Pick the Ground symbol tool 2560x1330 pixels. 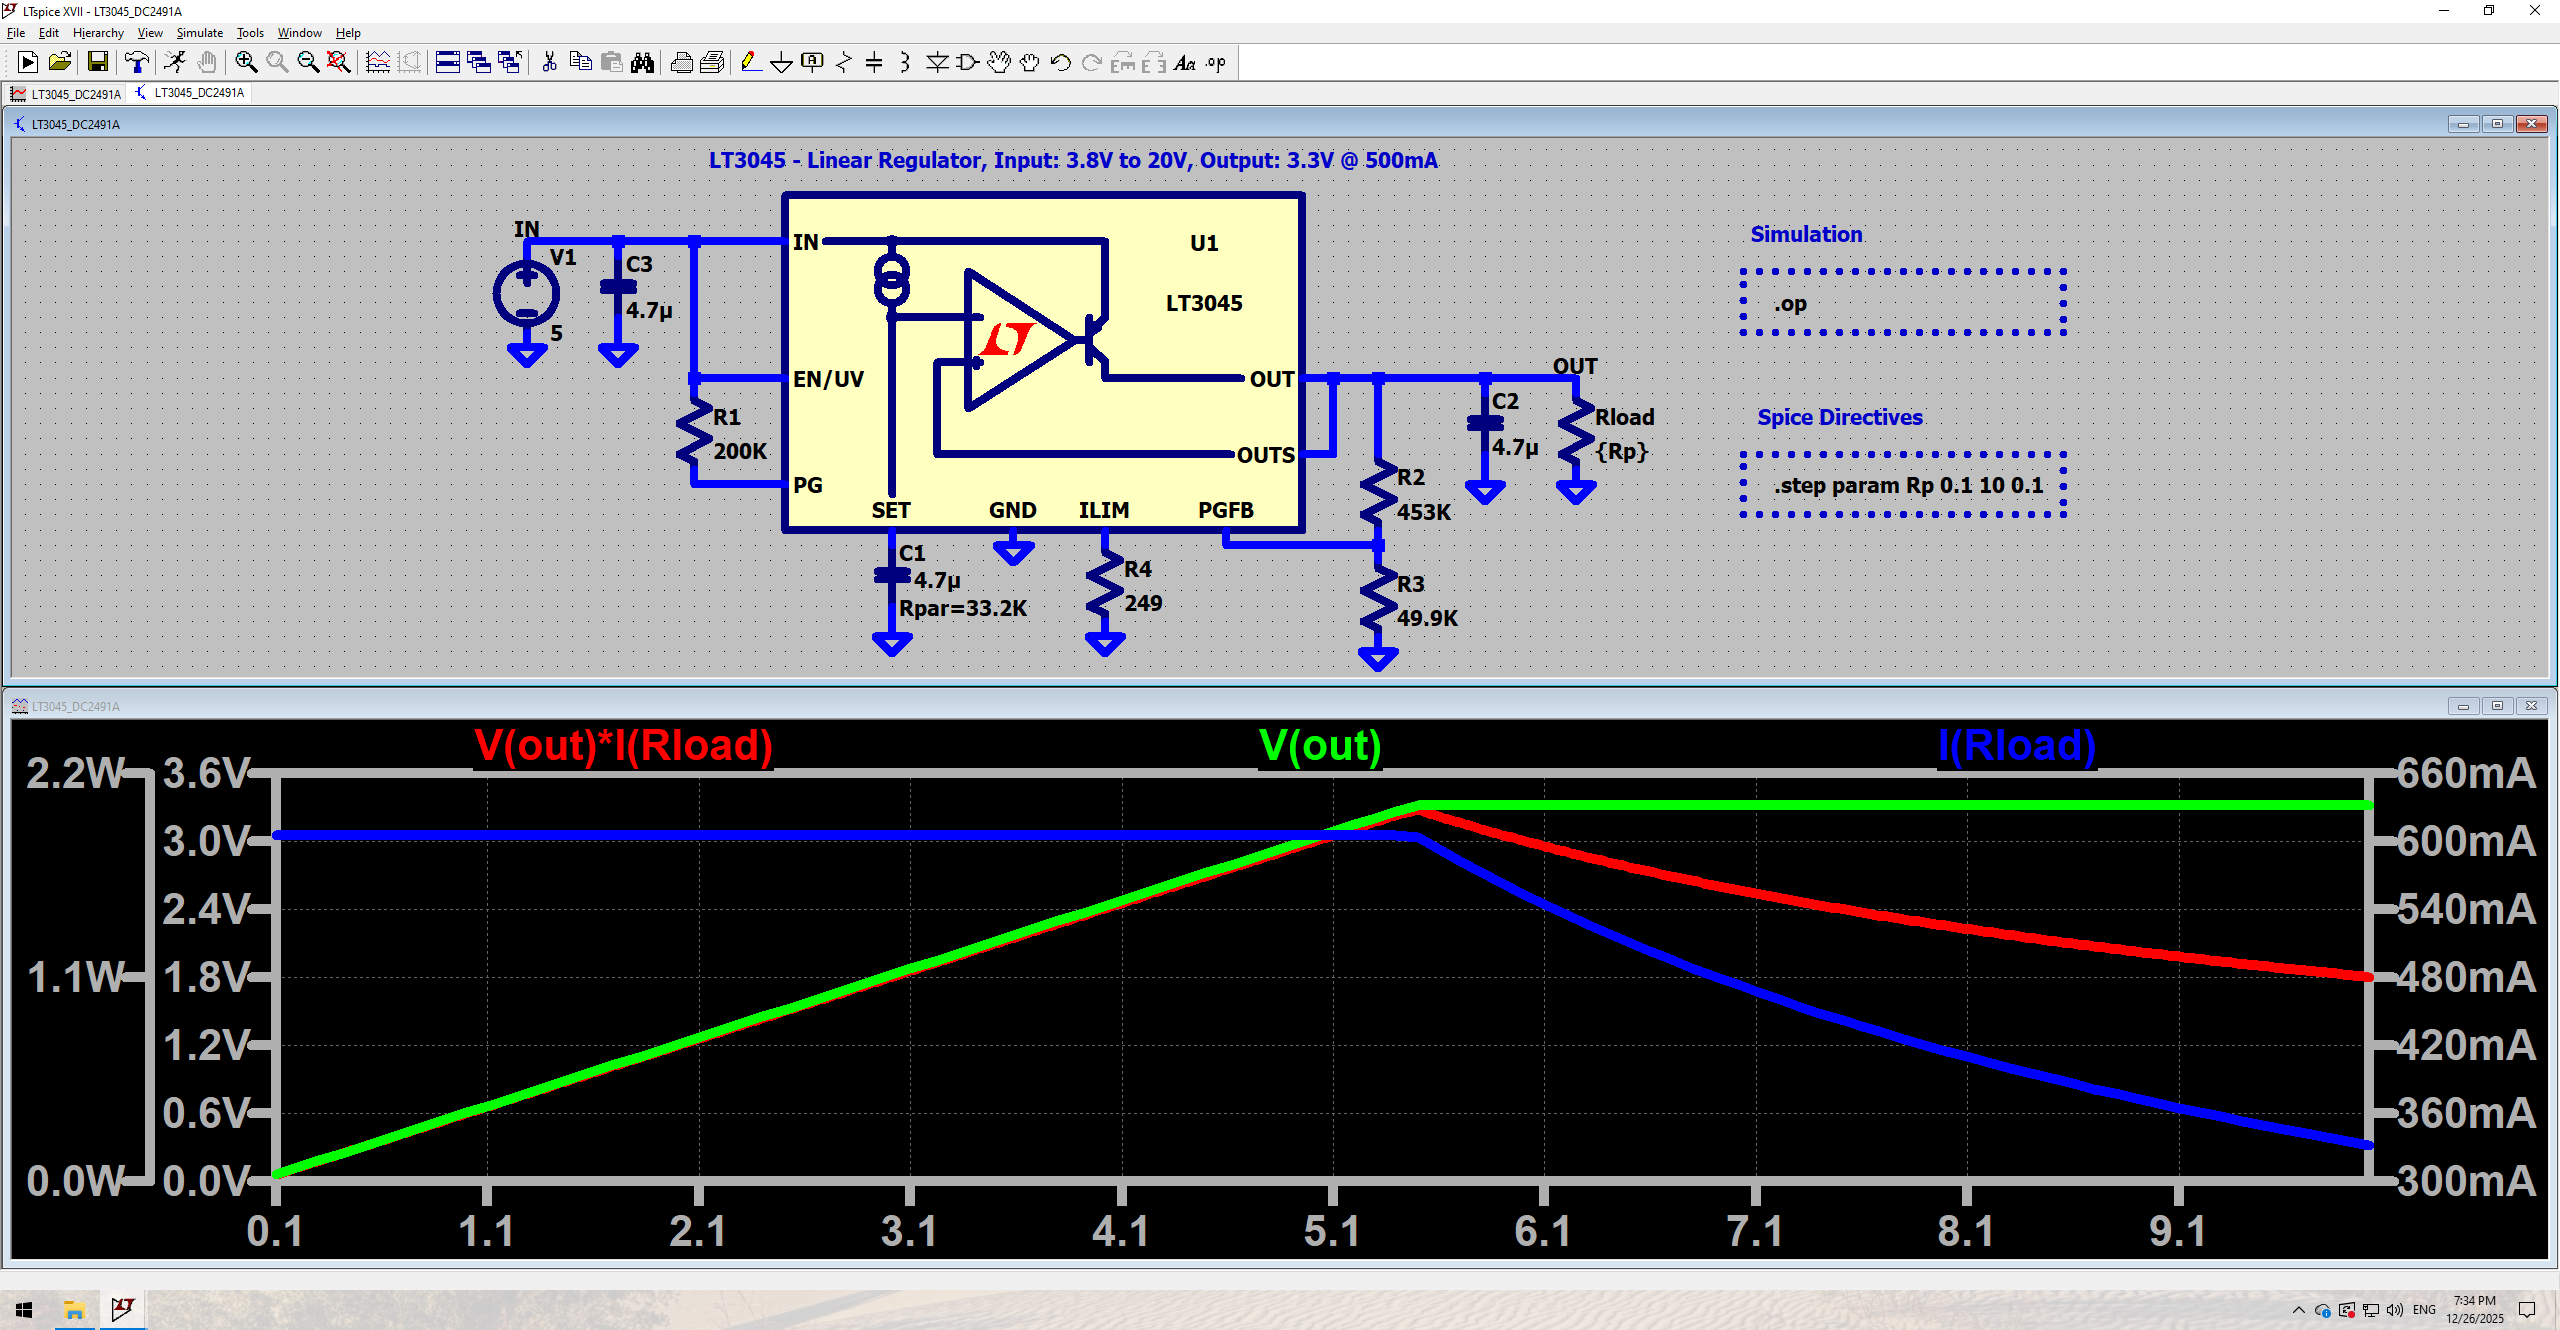781,62
